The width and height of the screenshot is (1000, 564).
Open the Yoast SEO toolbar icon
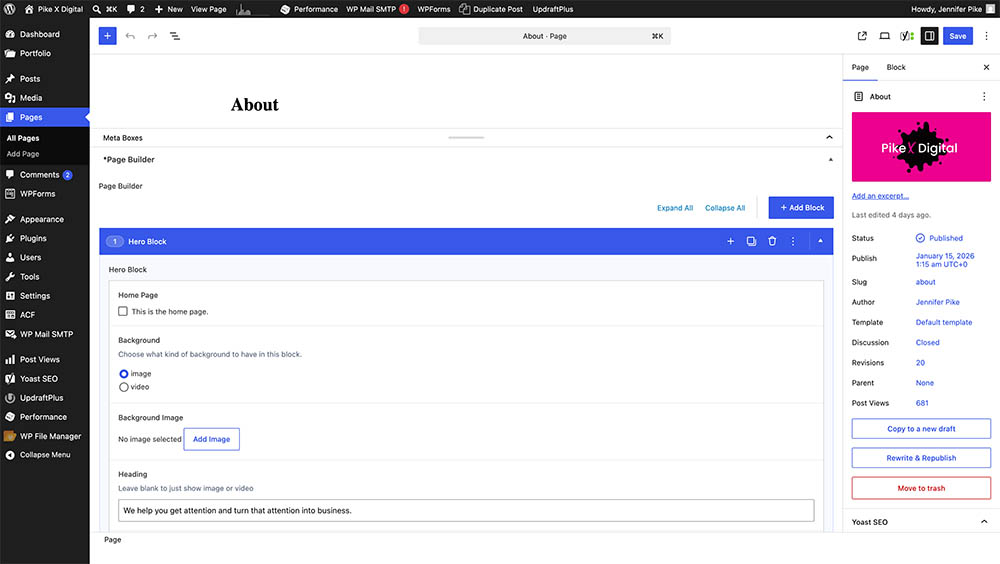[906, 36]
